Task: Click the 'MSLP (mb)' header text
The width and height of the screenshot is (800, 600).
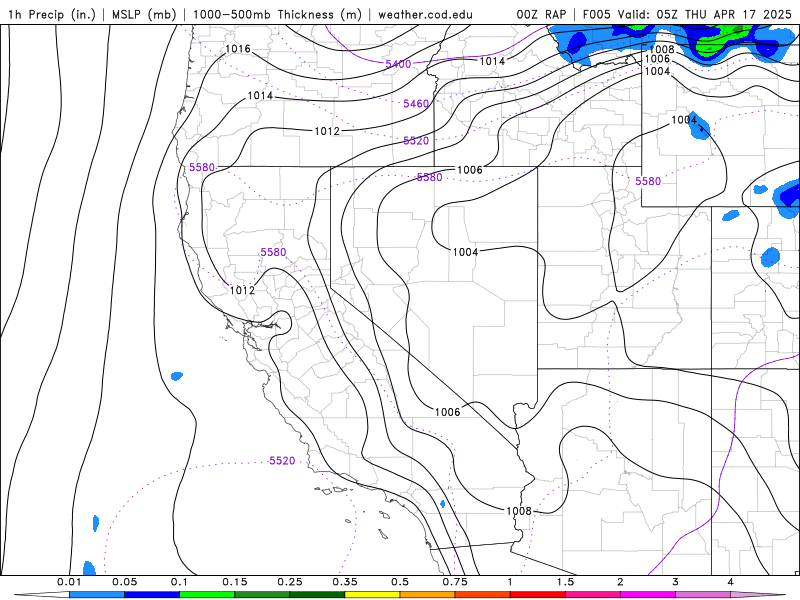Action: tap(142, 14)
